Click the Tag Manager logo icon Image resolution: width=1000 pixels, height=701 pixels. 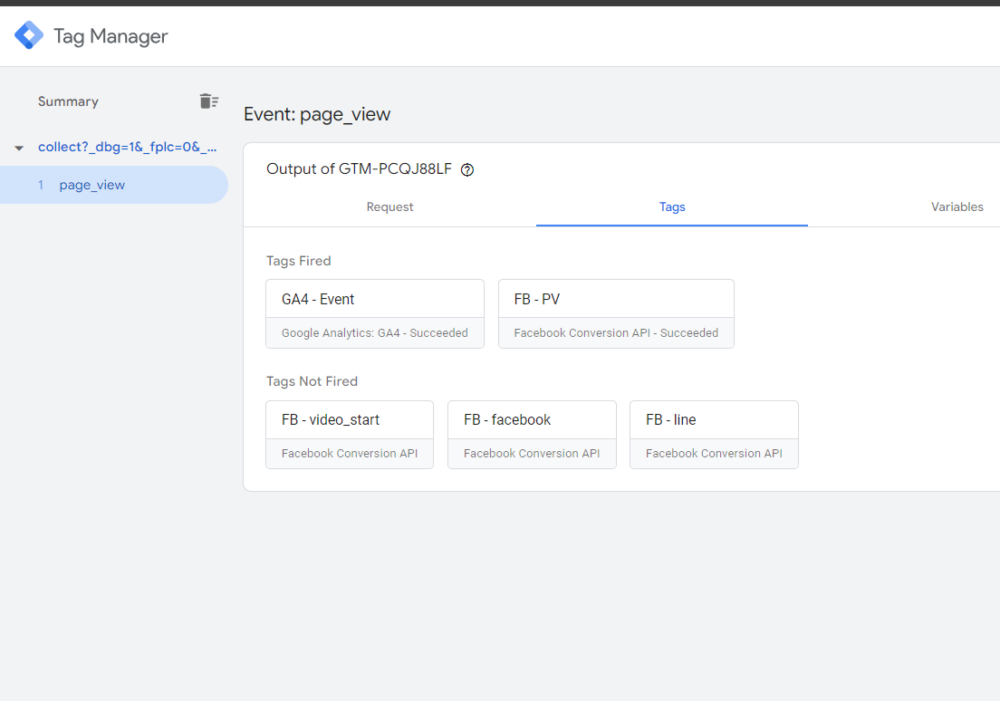tap(29, 35)
